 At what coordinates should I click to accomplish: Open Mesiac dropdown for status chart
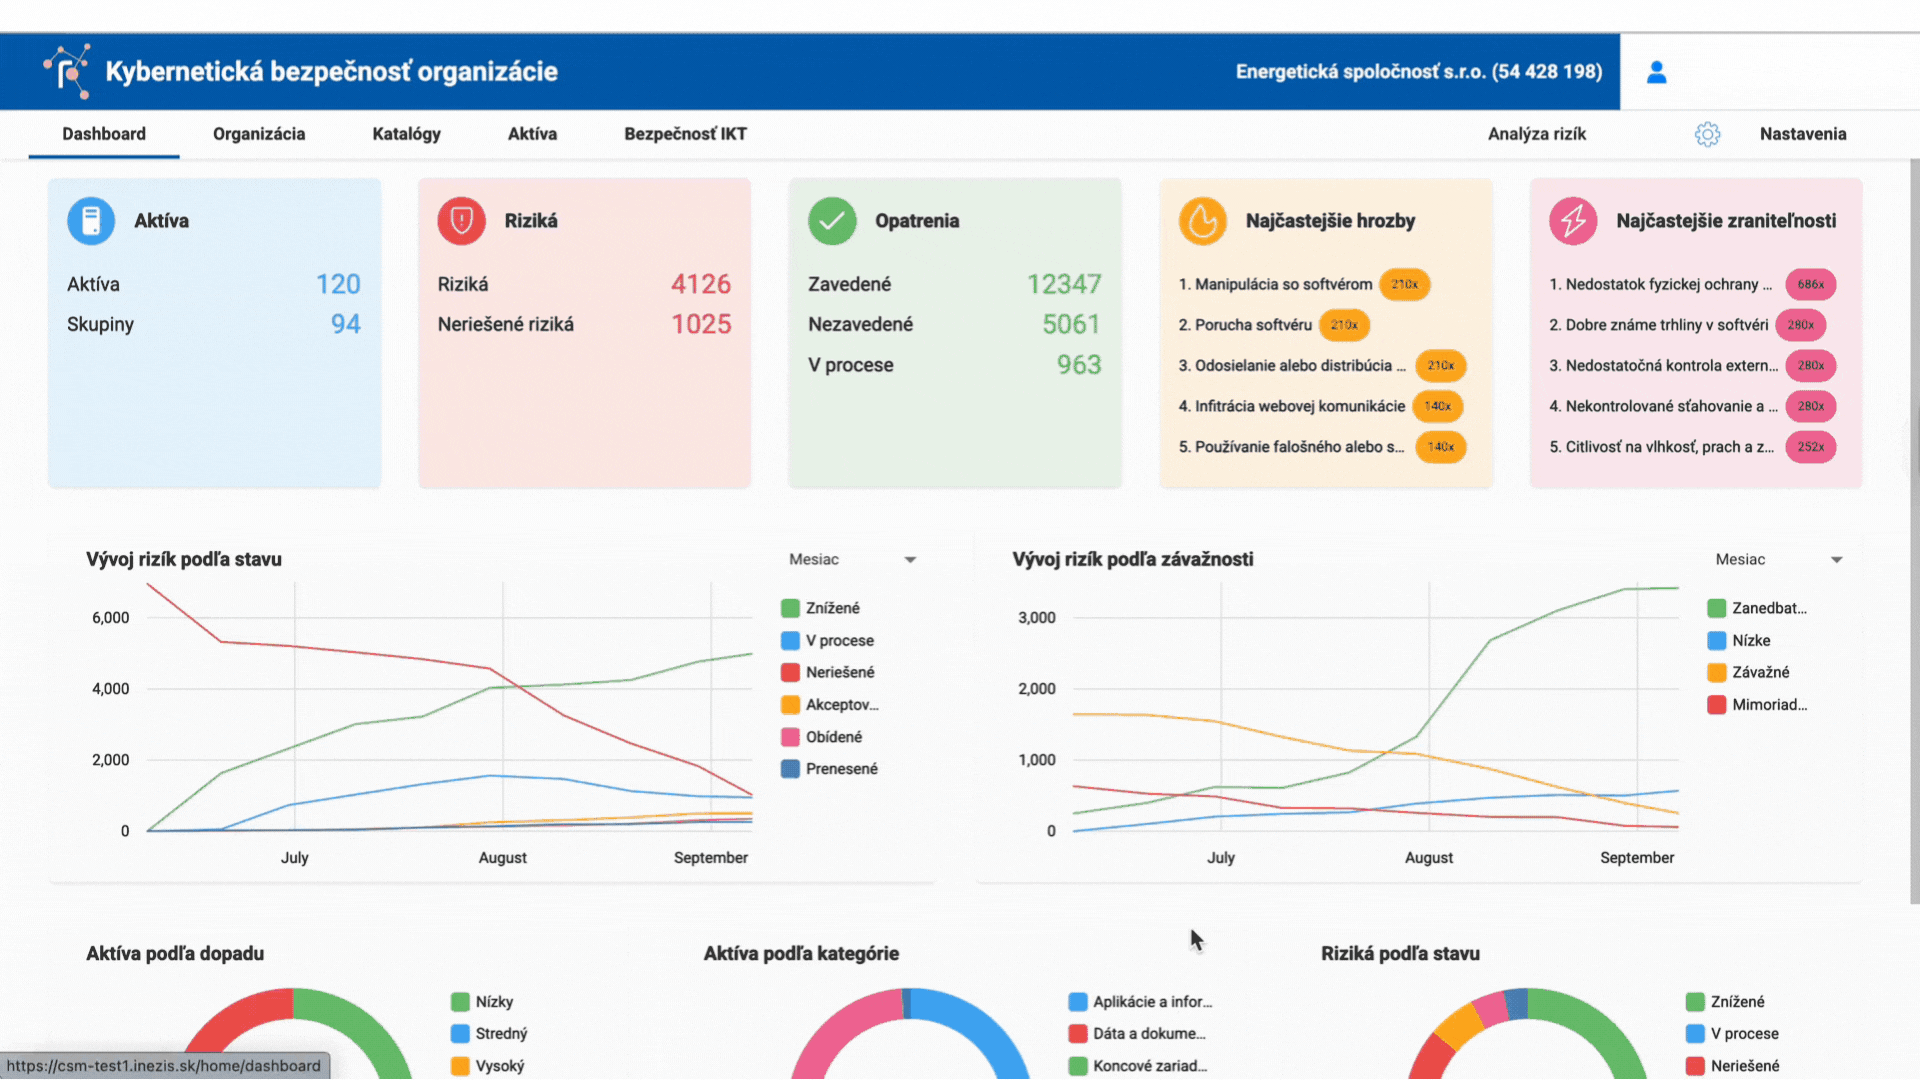(x=852, y=560)
